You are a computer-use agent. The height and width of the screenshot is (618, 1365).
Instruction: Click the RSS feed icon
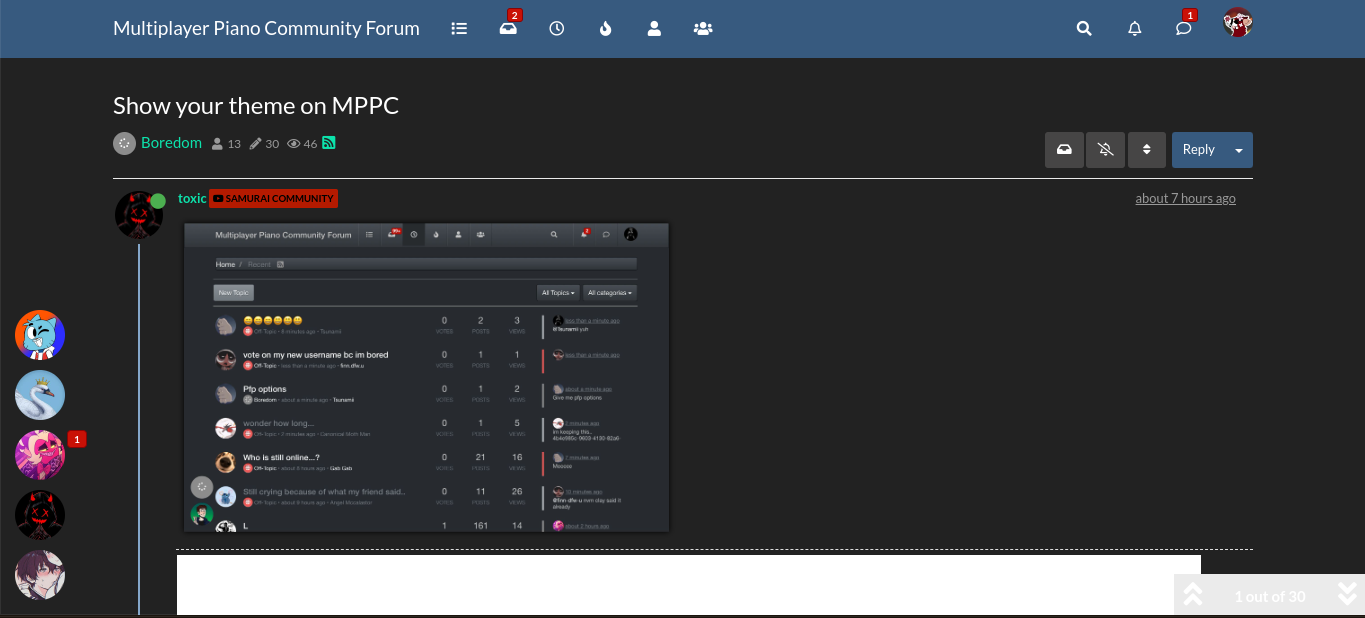click(x=328, y=143)
